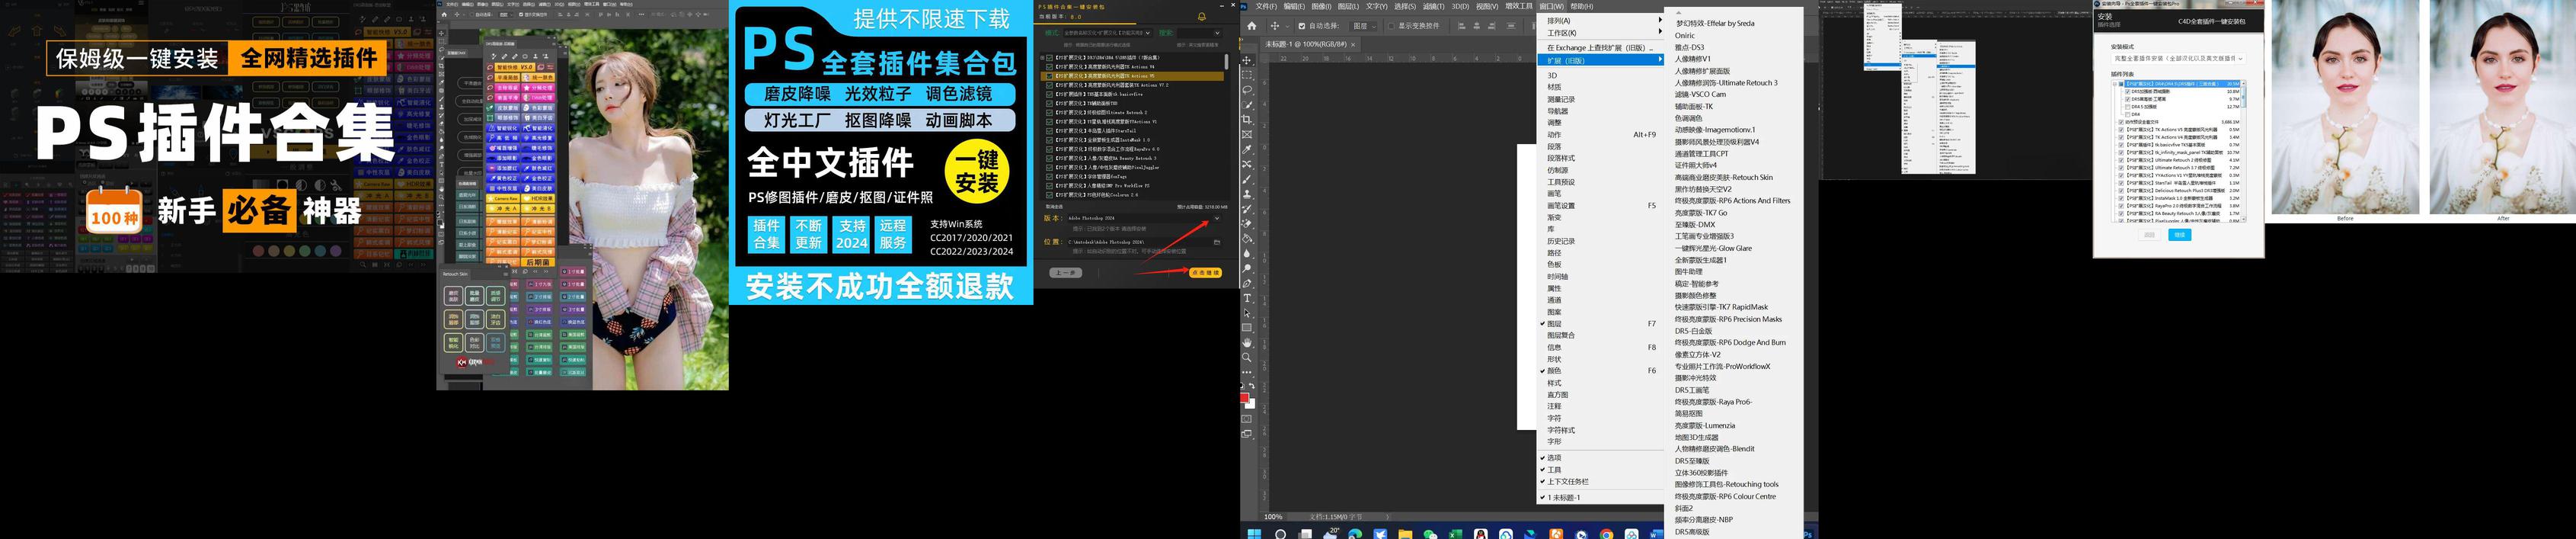Open the 图层 auto-select dropdown
This screenshot has height=539, width=2576.
(x=1365, y=26)
